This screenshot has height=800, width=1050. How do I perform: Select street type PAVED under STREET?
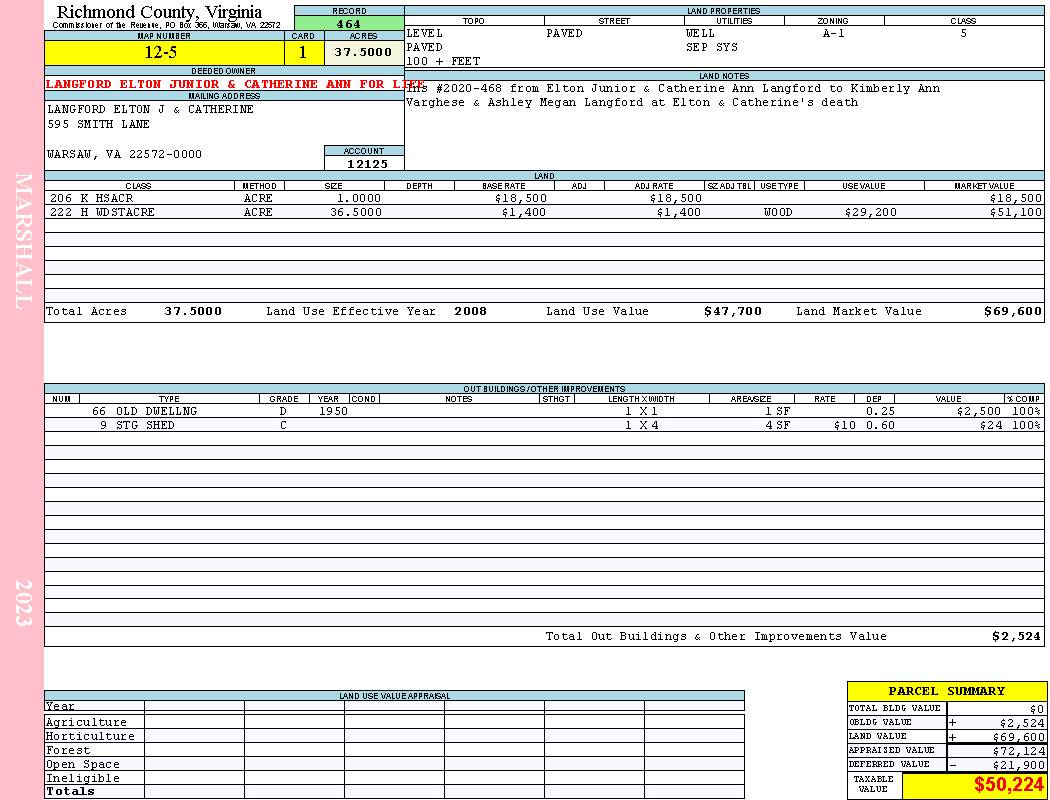click(x=565, y=33)
